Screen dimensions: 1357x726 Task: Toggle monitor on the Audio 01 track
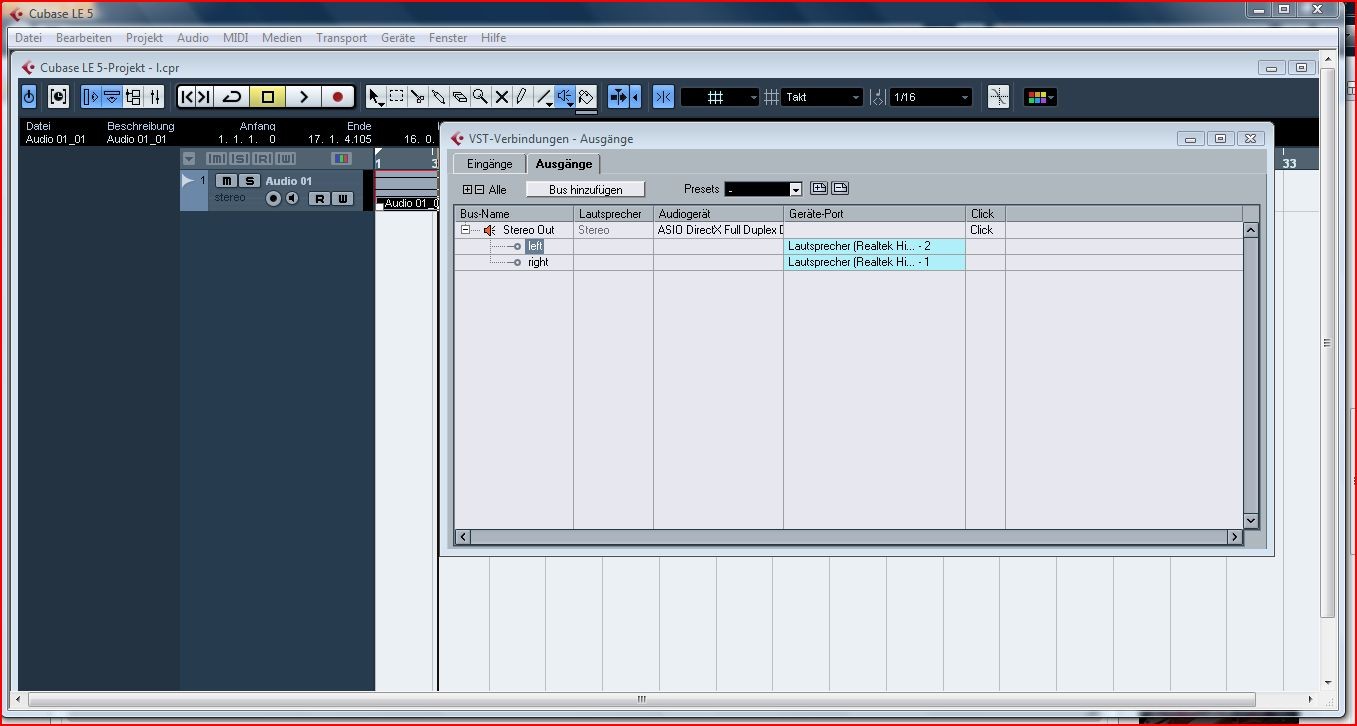tap(291, 198)
